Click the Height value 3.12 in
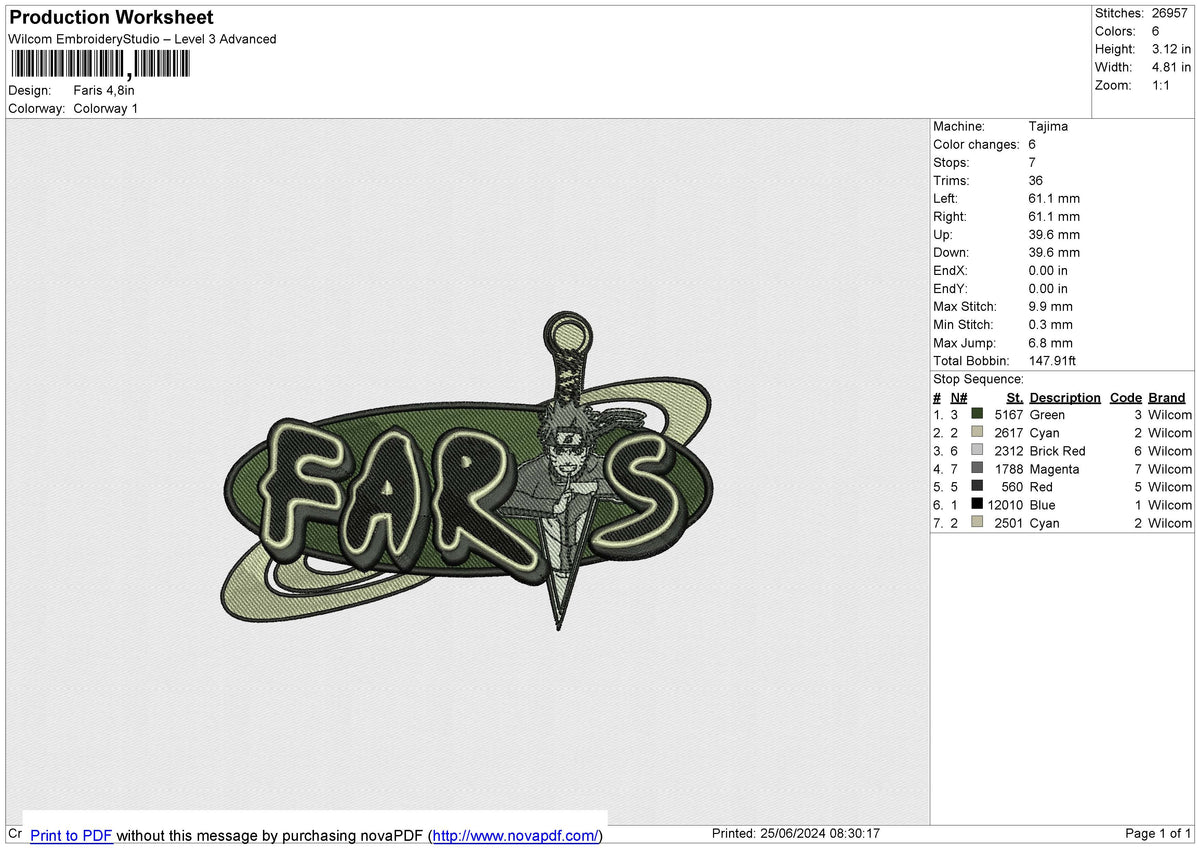 (x=1171, y=49)
